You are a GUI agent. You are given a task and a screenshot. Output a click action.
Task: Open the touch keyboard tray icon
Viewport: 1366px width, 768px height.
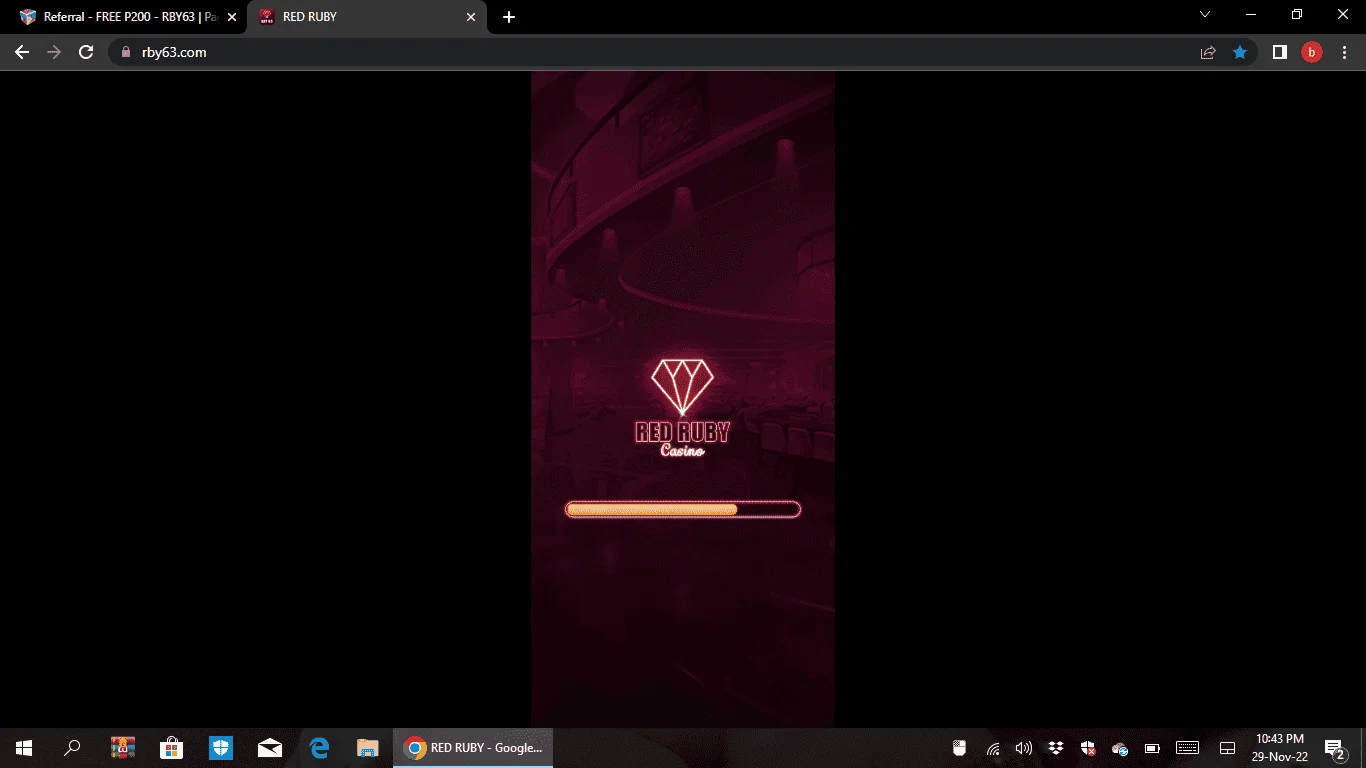[x=1188, y=748]
